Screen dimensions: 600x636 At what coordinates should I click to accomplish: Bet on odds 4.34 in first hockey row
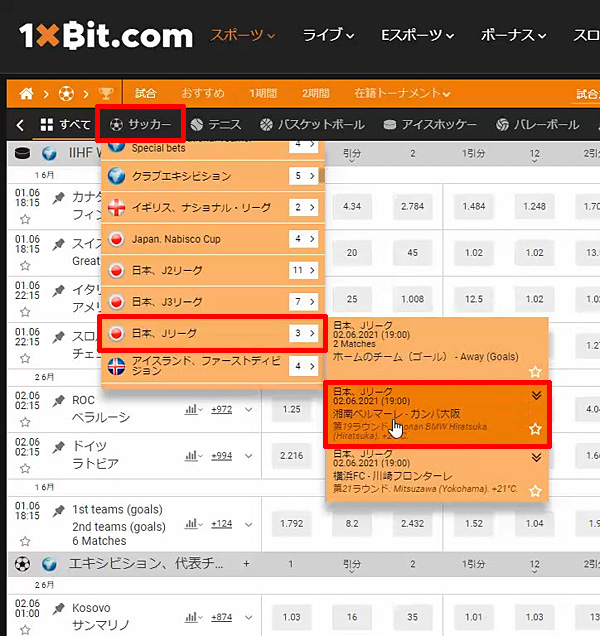tap(352, 206)
